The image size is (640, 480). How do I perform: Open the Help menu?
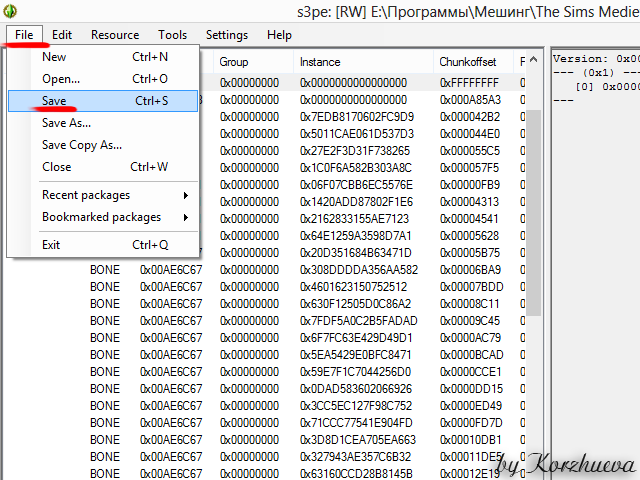[x=280, y=35]
